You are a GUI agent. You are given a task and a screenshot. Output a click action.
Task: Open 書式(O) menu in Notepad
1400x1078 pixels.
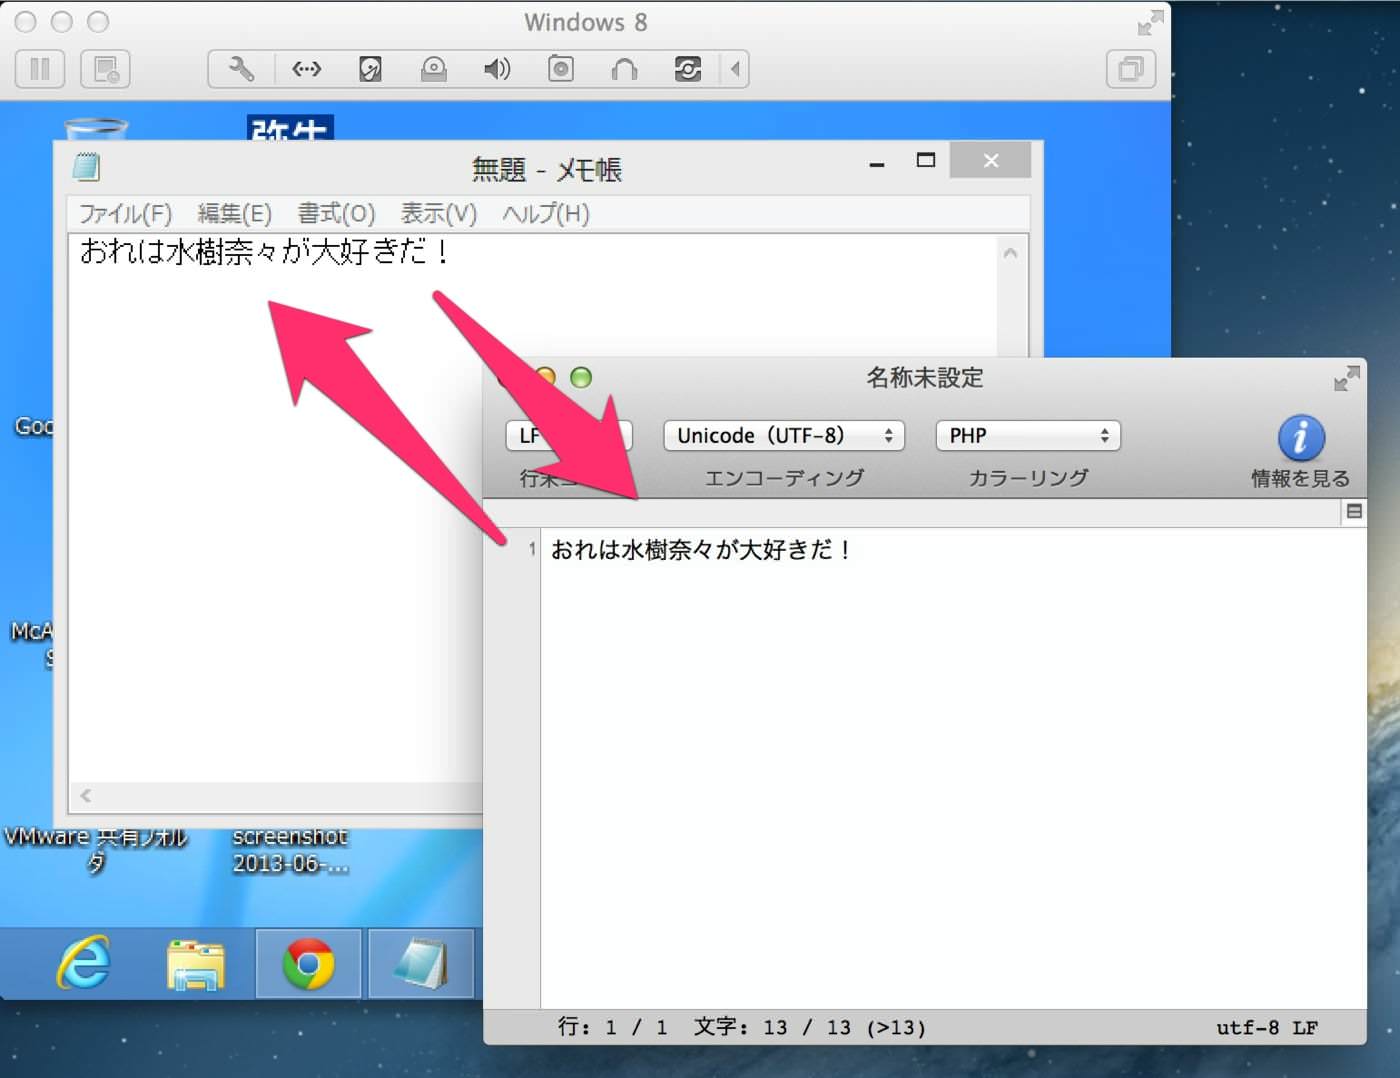[x=336, y=214]
